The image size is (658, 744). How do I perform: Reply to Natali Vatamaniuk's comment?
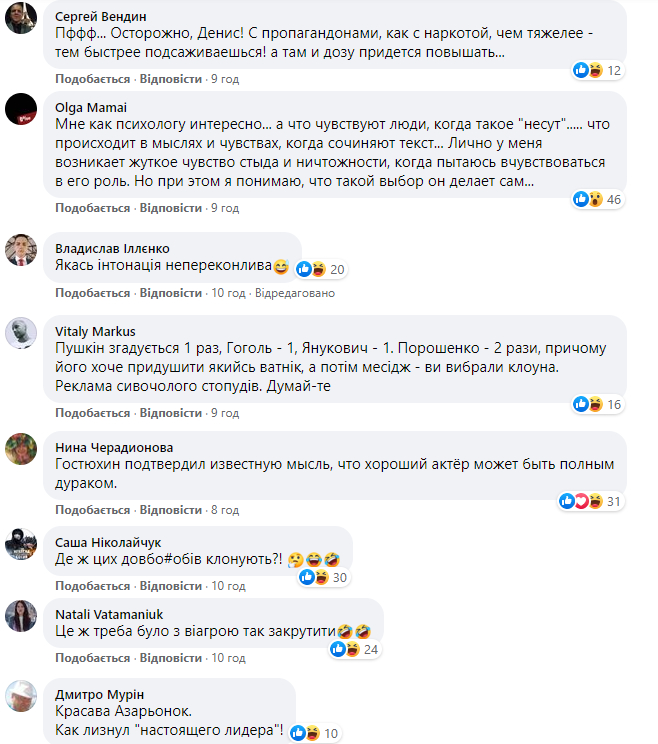170,658
